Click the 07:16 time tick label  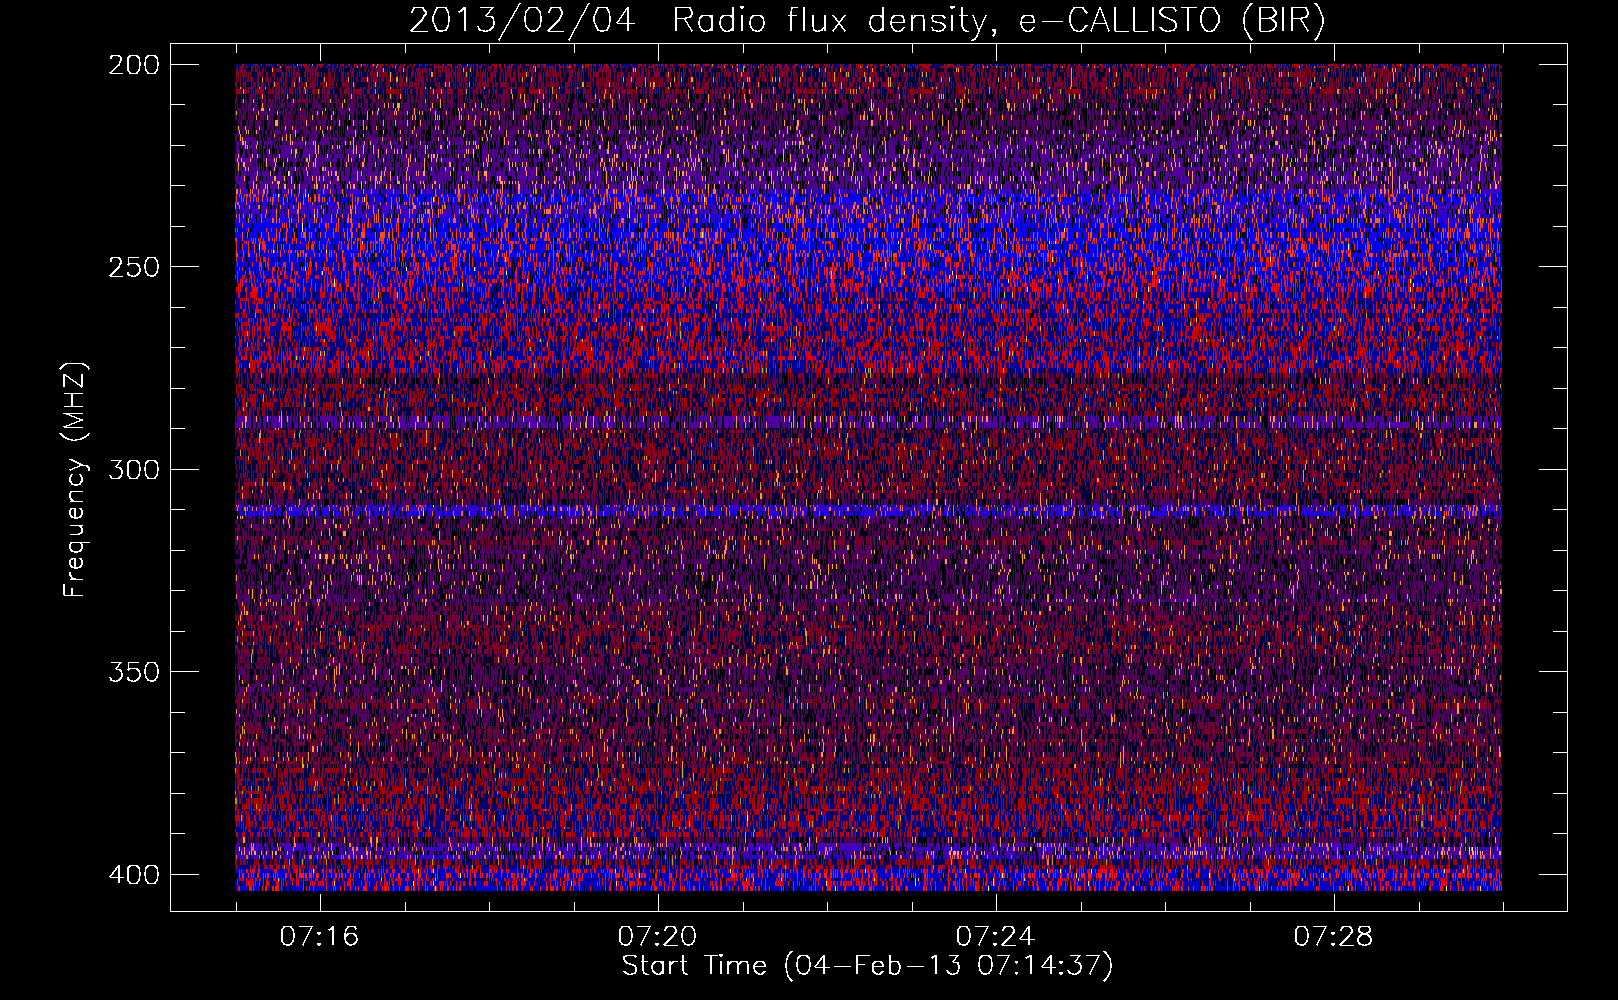point(320,937)
